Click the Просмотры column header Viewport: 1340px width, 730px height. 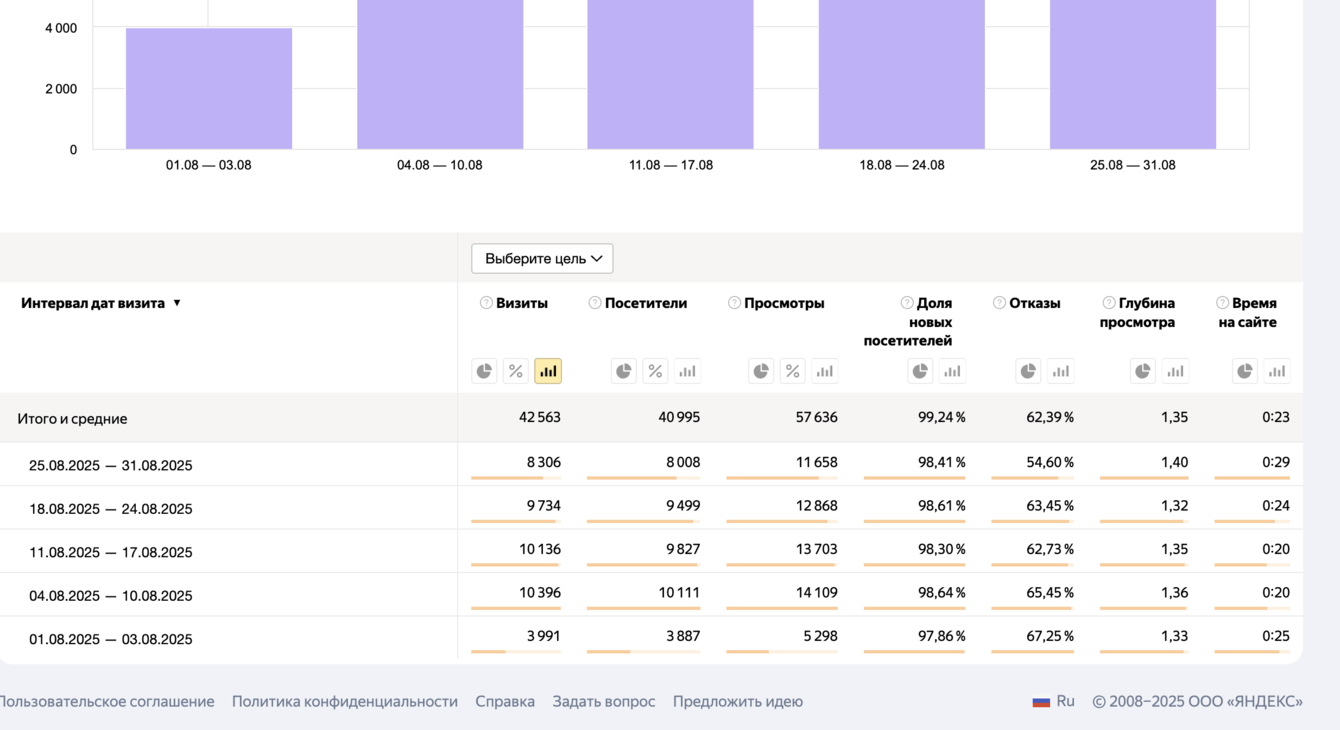784,303
